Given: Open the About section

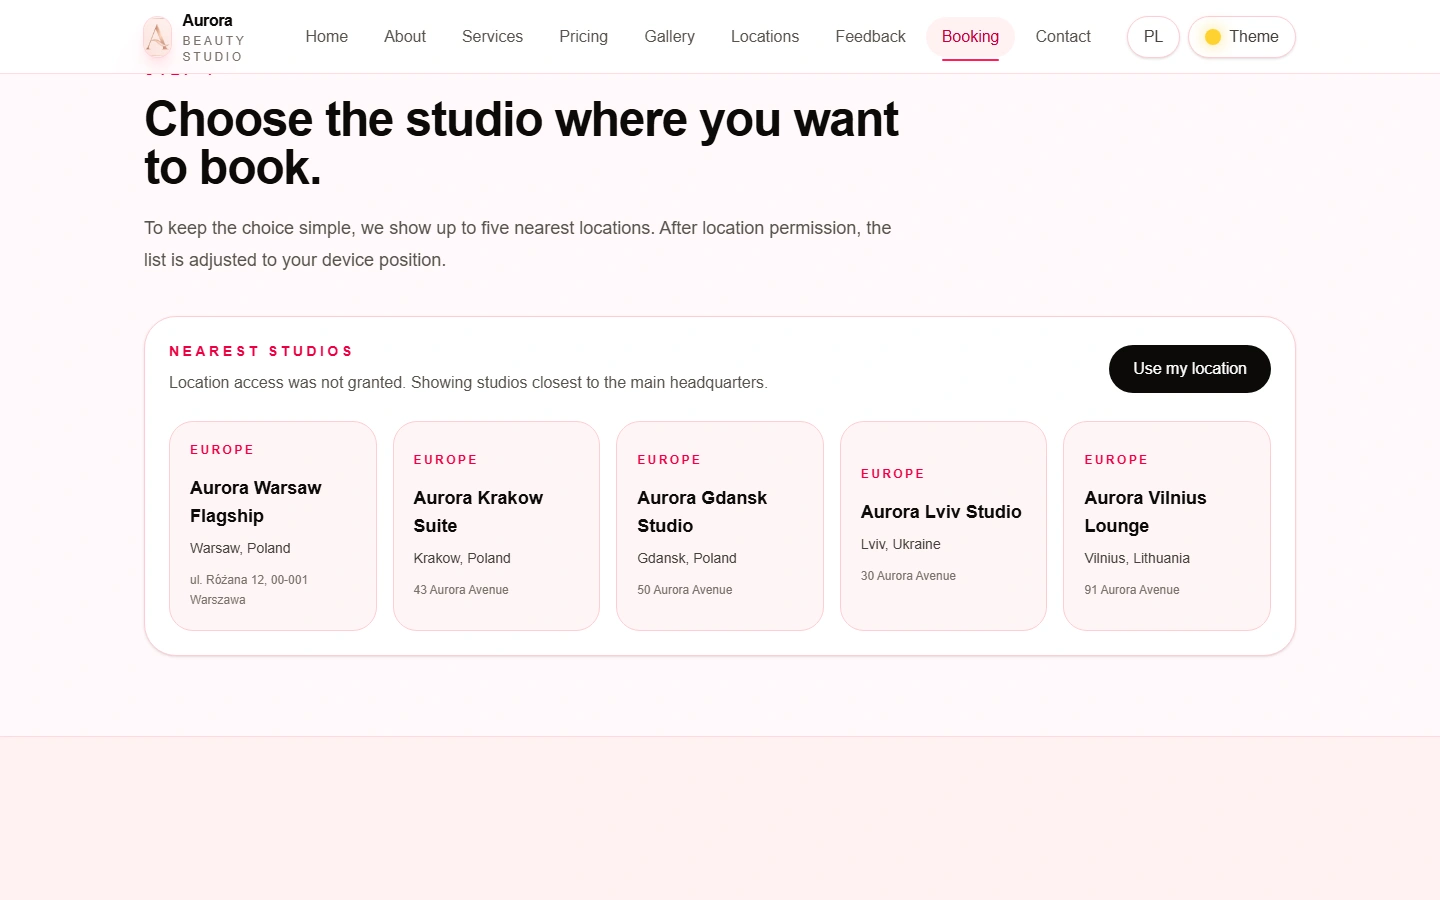Looking at the screenshot, I should point(405,37).
